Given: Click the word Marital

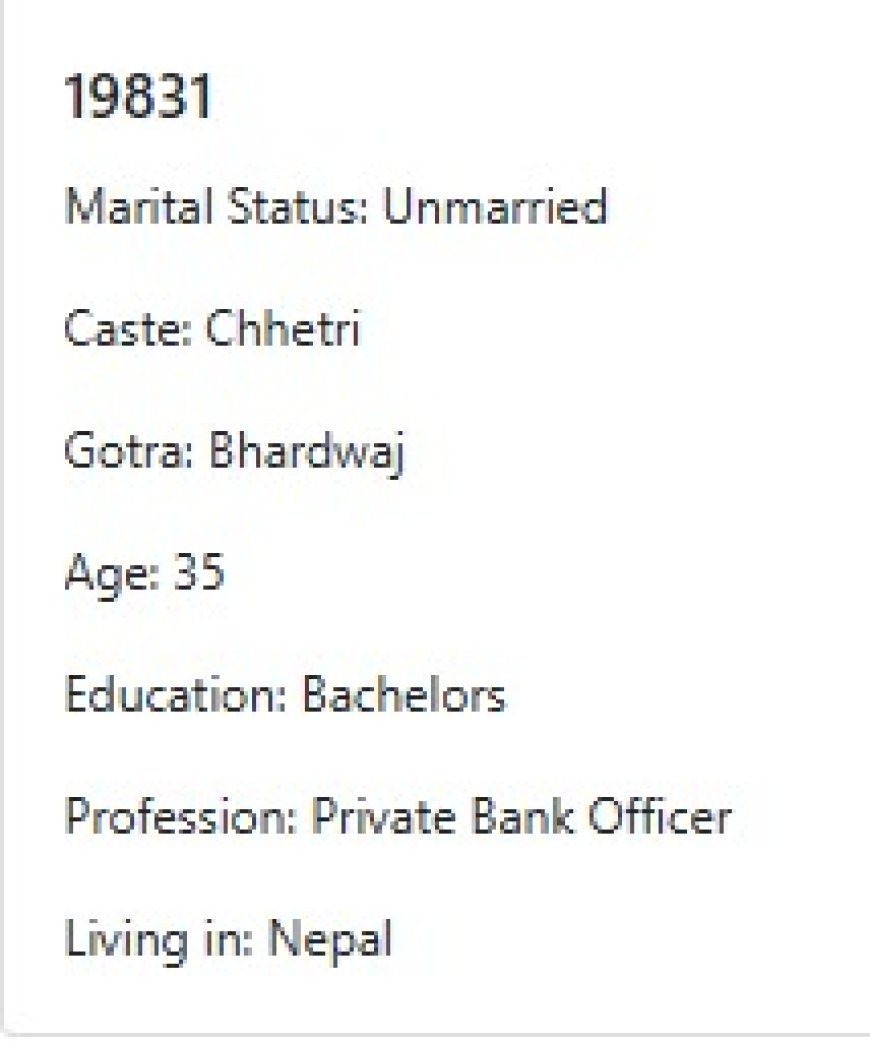Looking at the screenshot, I should [x=112, y=207].
